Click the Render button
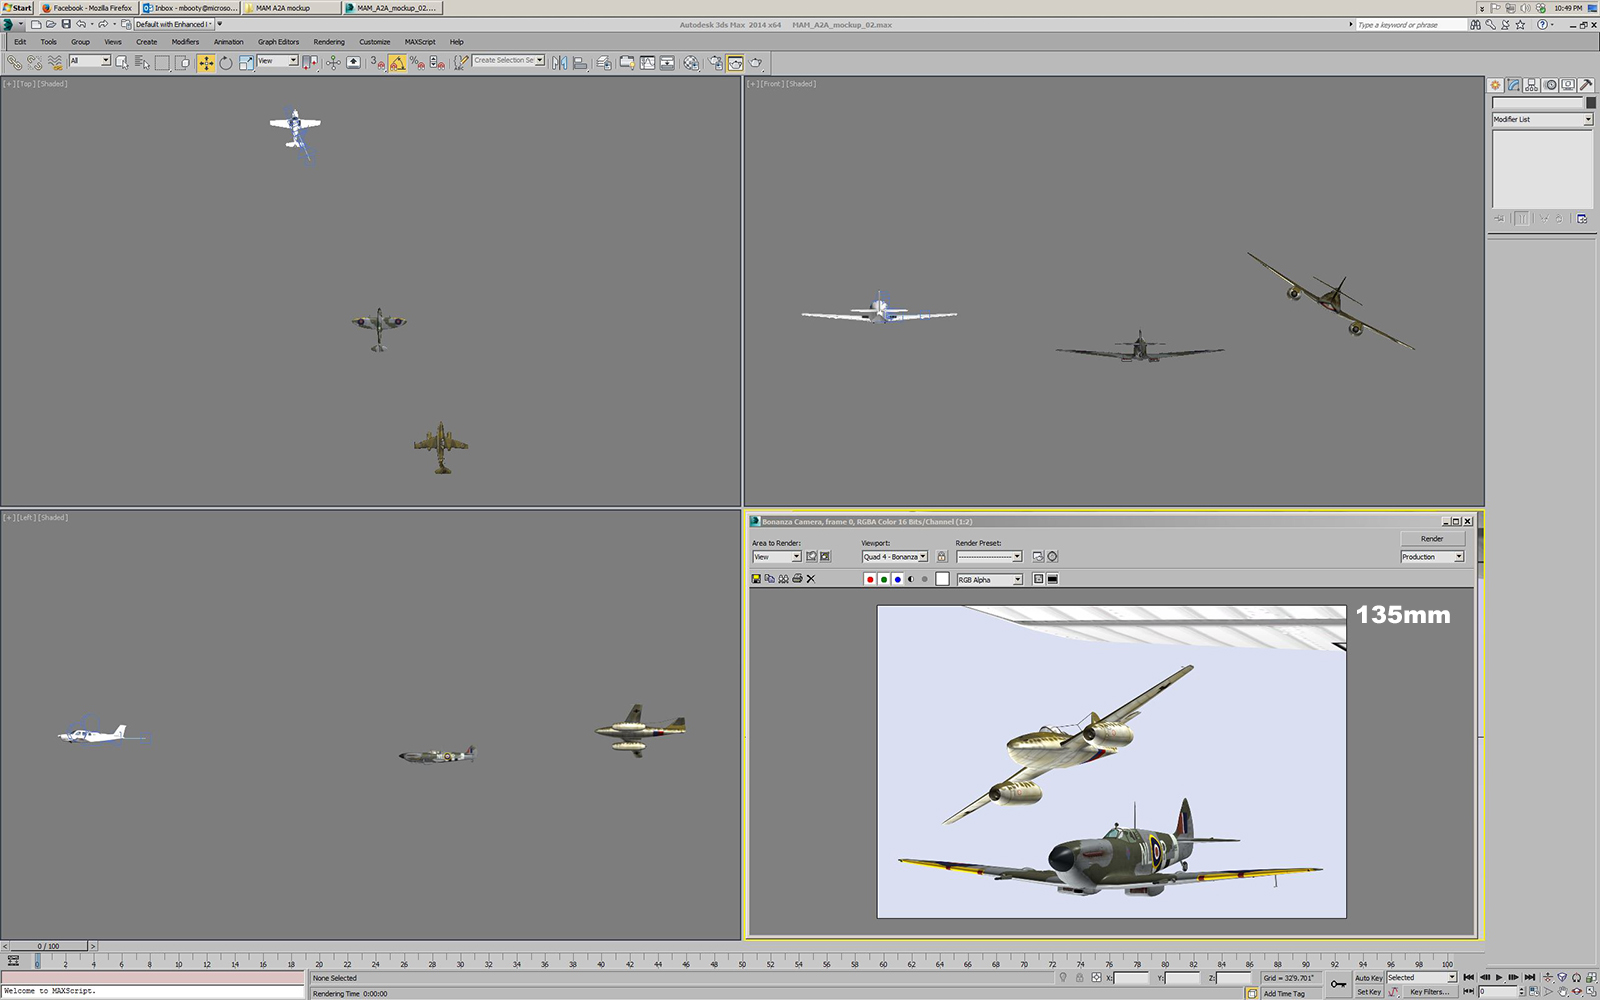The width and height of the screenshot is (1600, 1000). pyautogui.click(x=1431, y=539)
